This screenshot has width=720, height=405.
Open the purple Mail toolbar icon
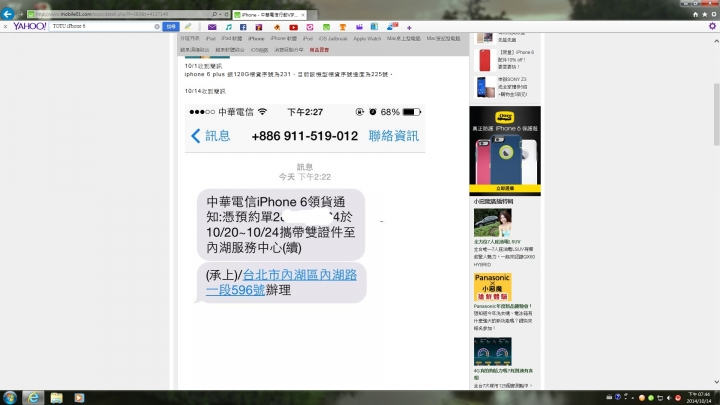pyautogui.click(x=212, y=27)
